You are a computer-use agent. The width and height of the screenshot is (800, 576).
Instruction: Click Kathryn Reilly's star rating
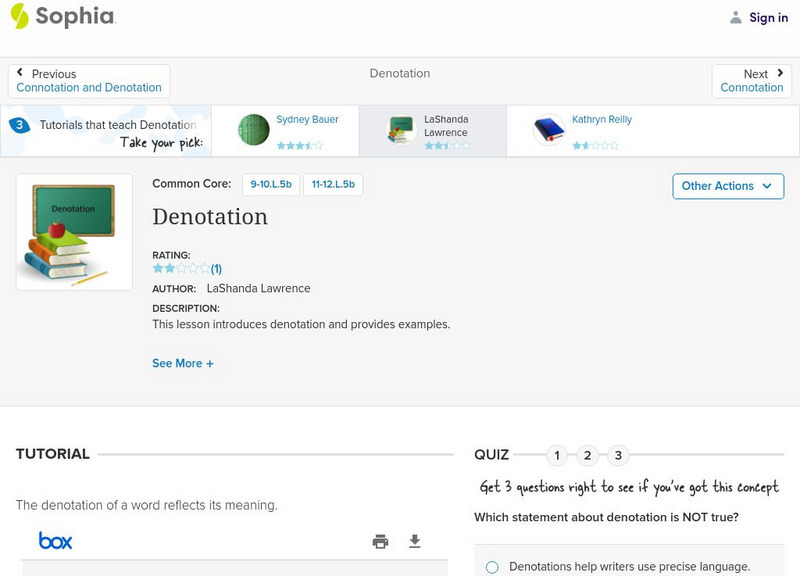pos(595,145)
